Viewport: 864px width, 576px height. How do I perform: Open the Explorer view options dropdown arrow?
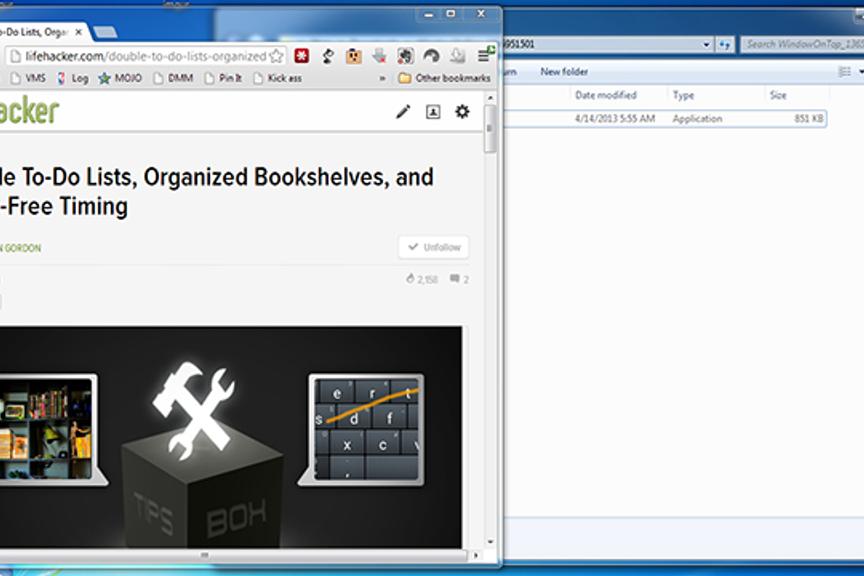coord(859,72)
